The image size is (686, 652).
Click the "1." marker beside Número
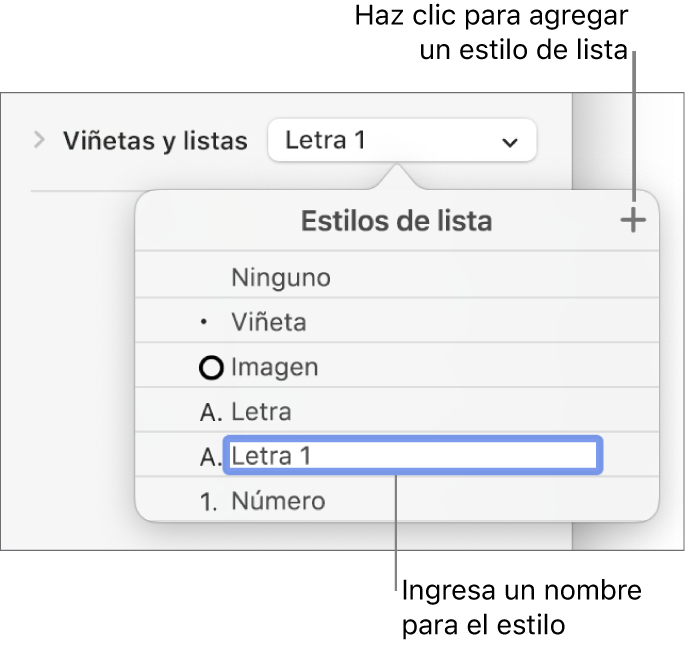pyautogui.click(x=210, y=501)
